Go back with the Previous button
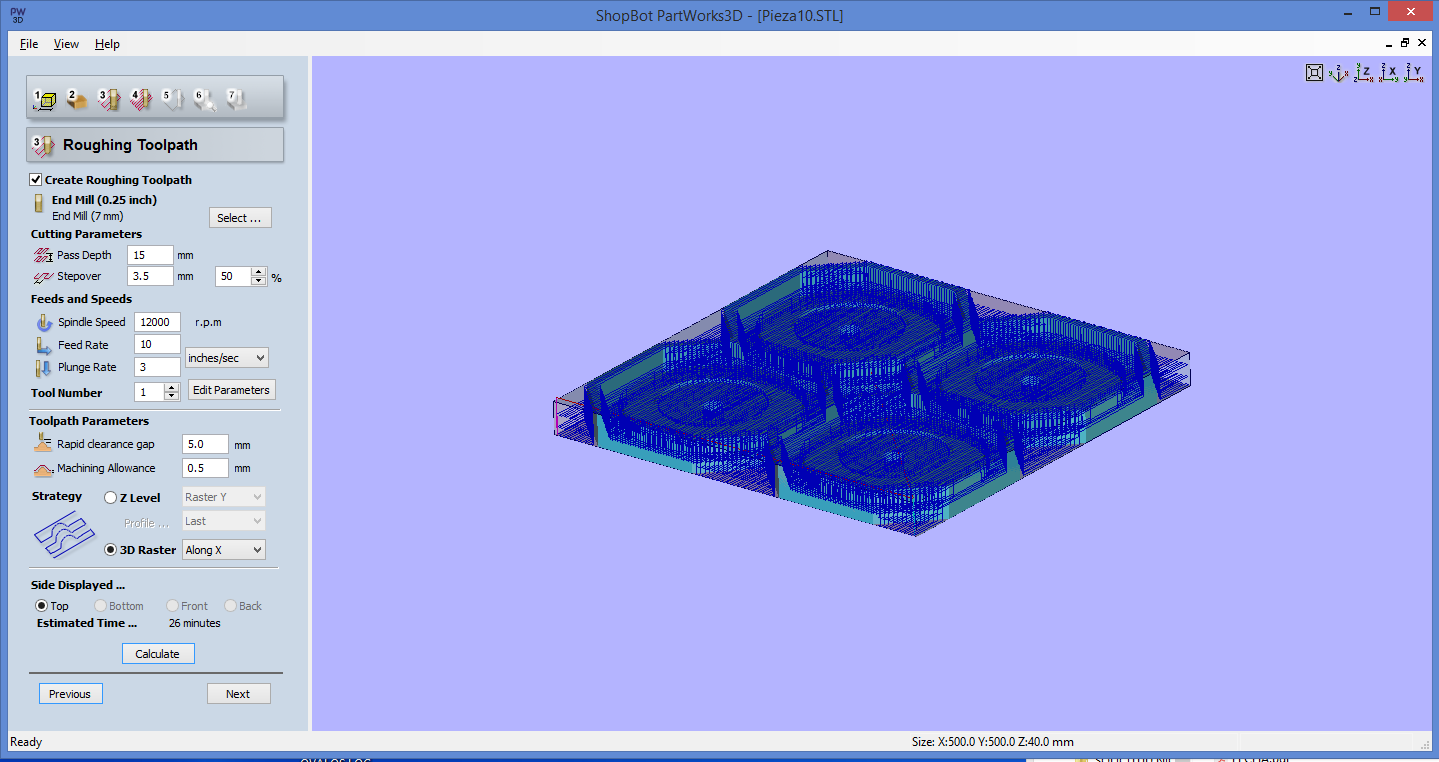 point(70,694)
